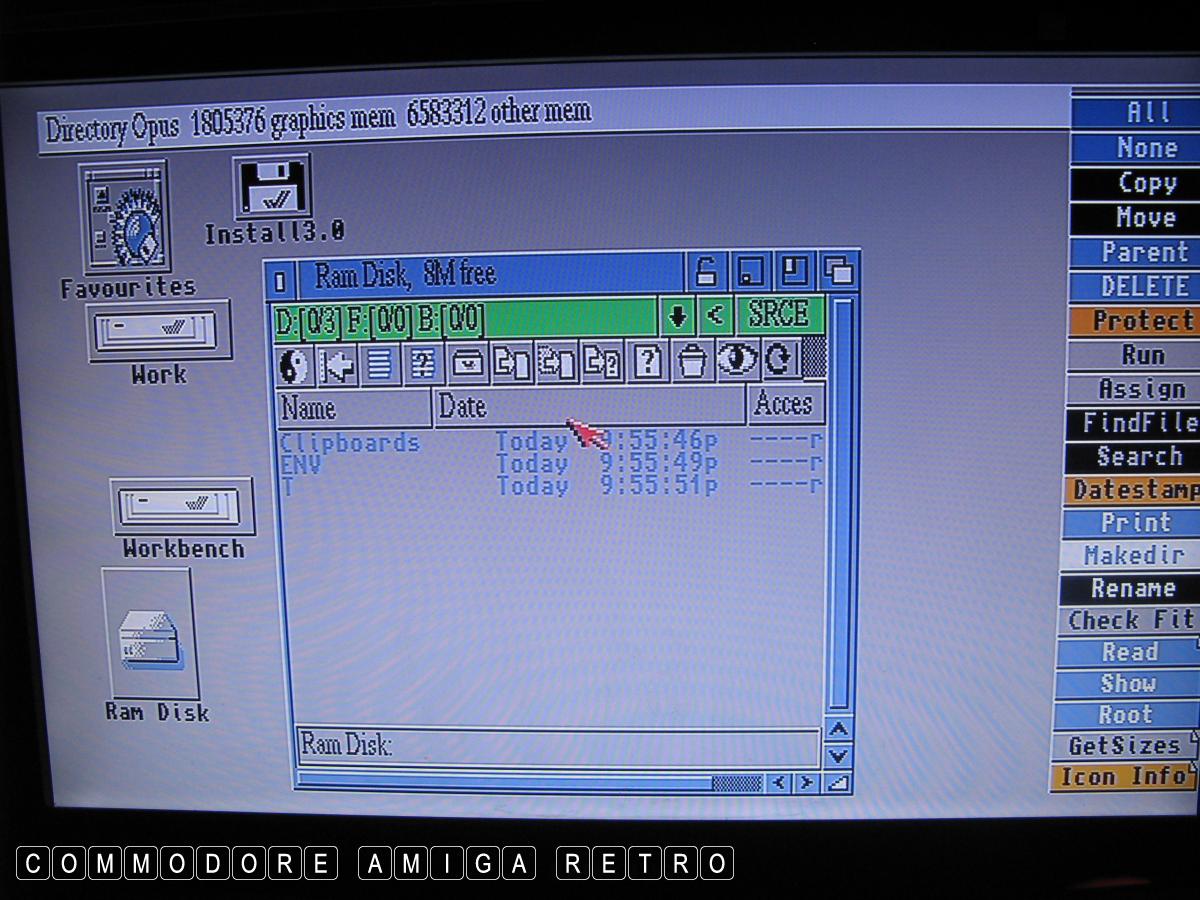Screen dimensions: 1200x900
Task: Toggle the padlock lock icon in lister titlebar
Action: 706,272
